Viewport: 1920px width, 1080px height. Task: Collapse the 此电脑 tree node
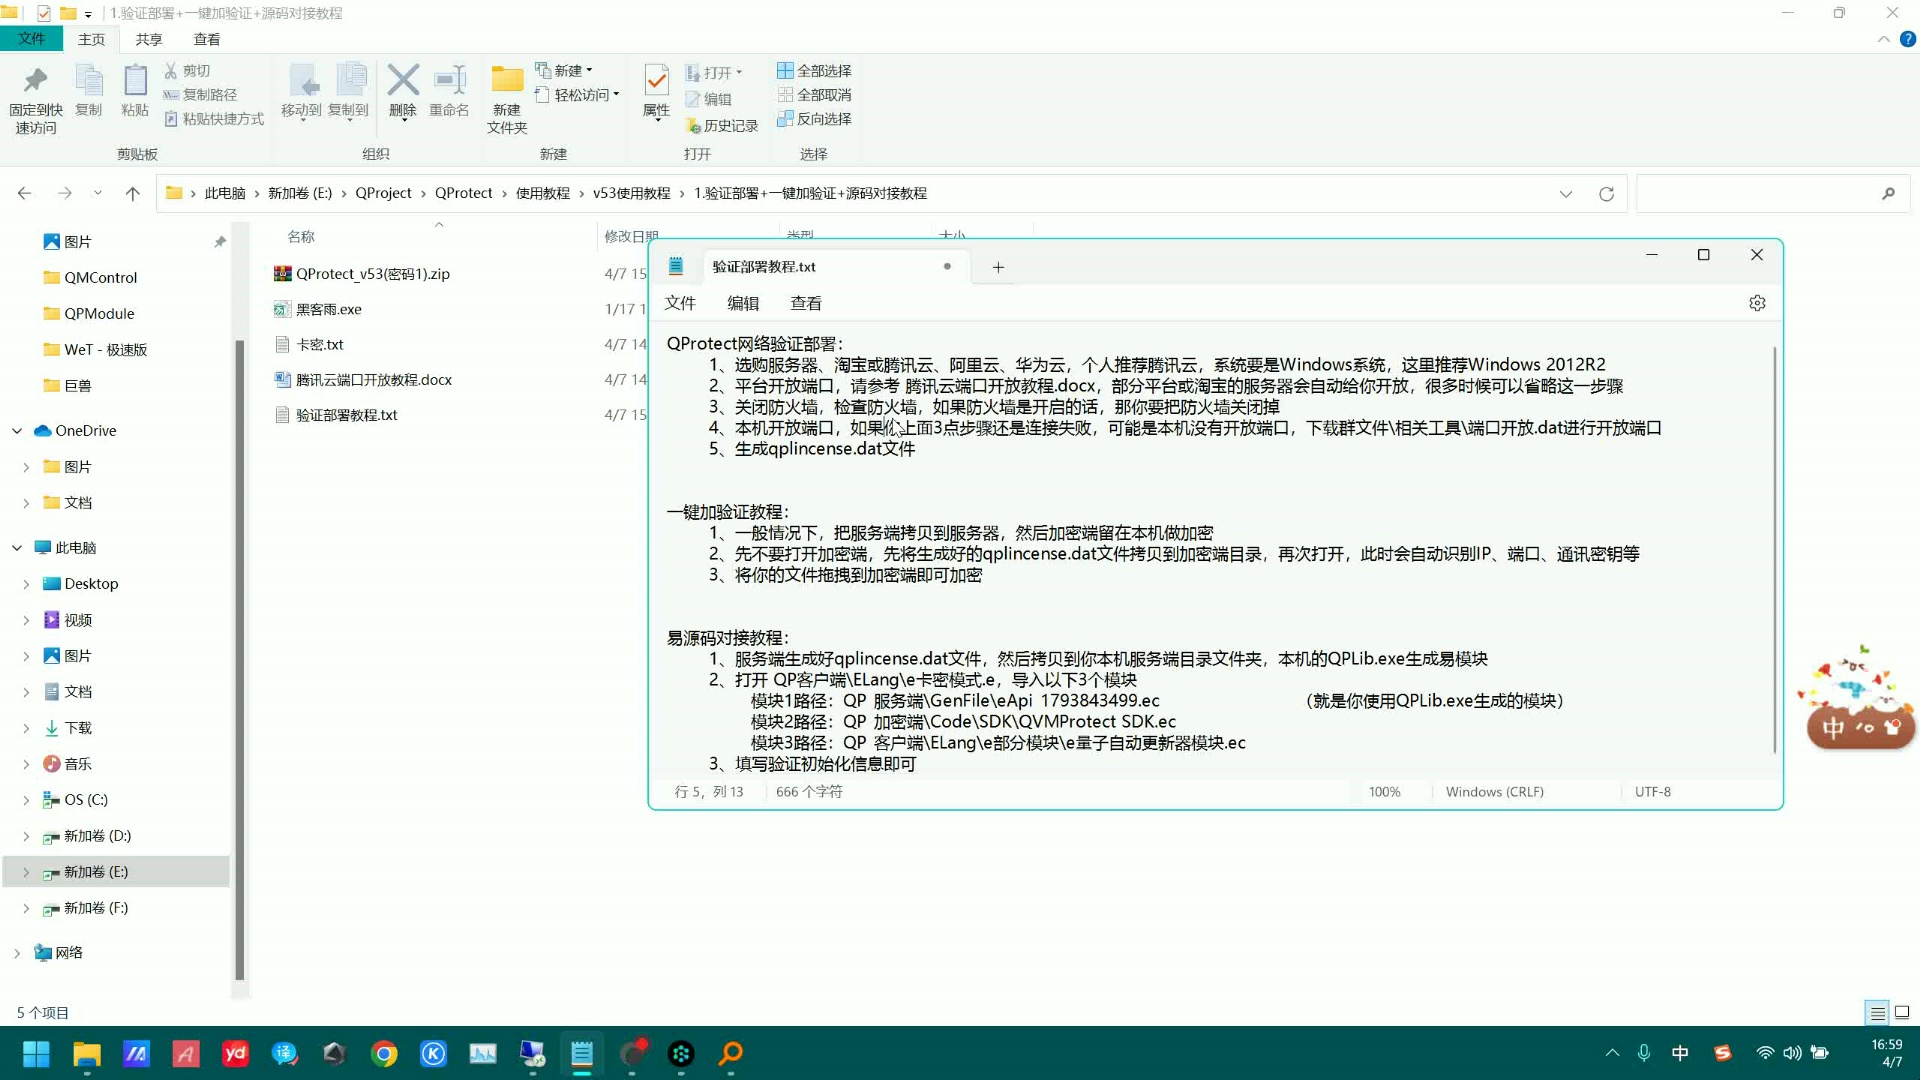17,548
